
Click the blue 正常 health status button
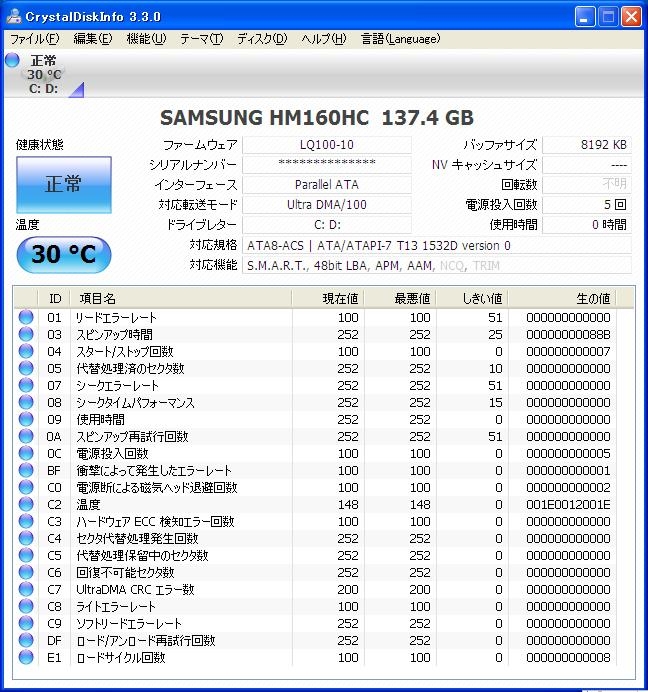coord(64,184)
